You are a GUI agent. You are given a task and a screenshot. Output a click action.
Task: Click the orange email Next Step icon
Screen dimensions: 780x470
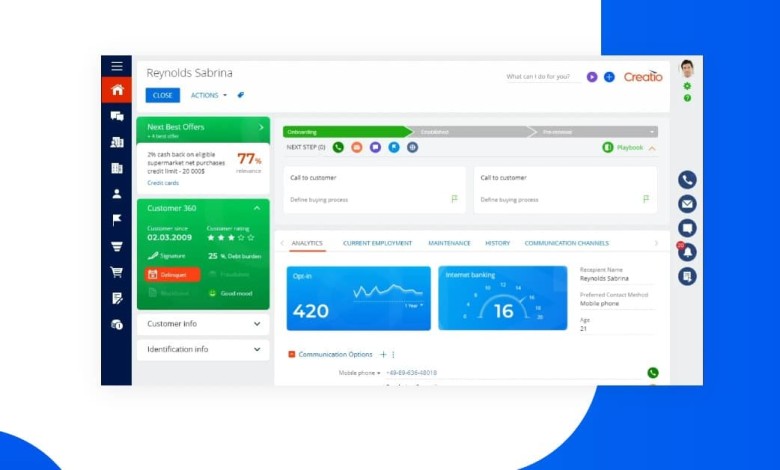(x=357, y=147)
